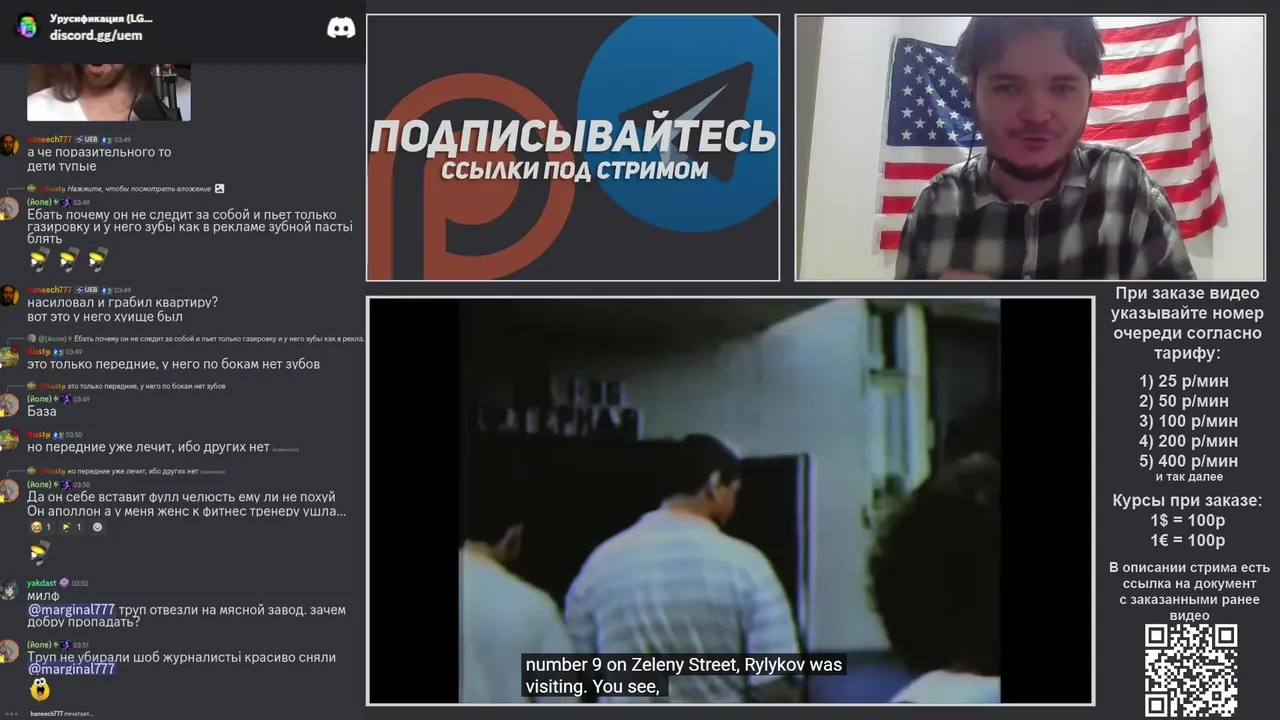Click the streamer webcam feed
1280x720 pixels.
[x=1030, y=148]
